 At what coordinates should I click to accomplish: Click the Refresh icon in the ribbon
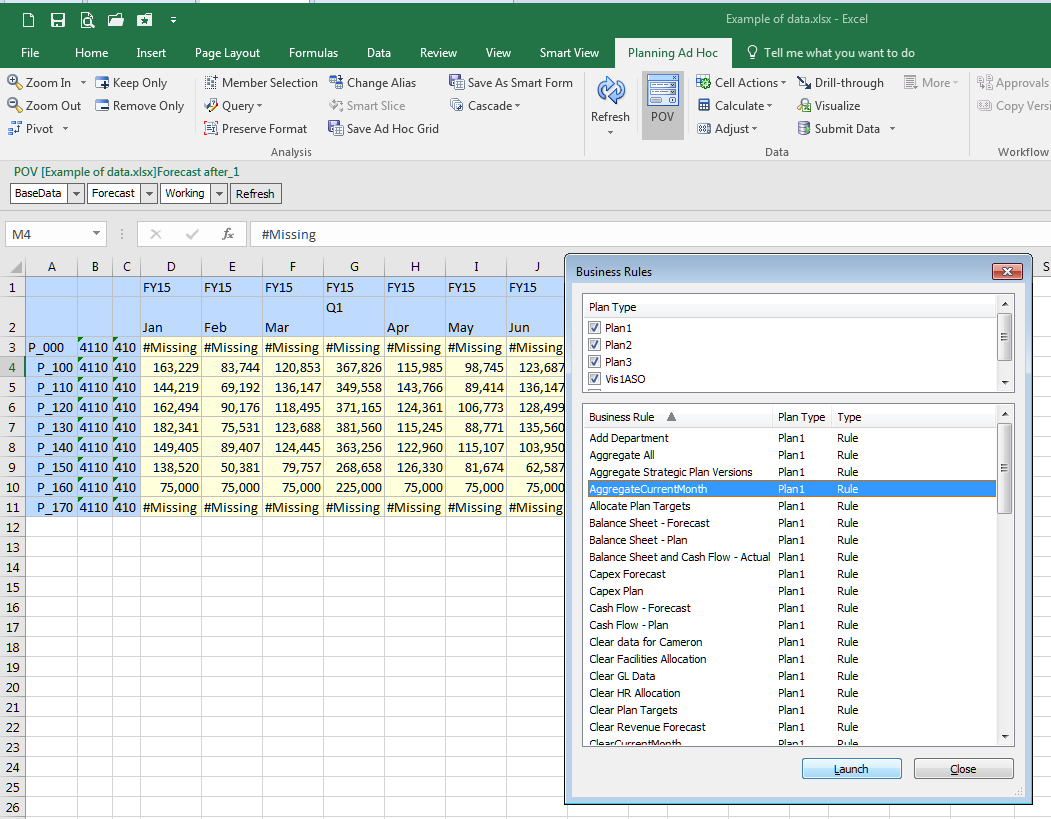coord(610,92)
